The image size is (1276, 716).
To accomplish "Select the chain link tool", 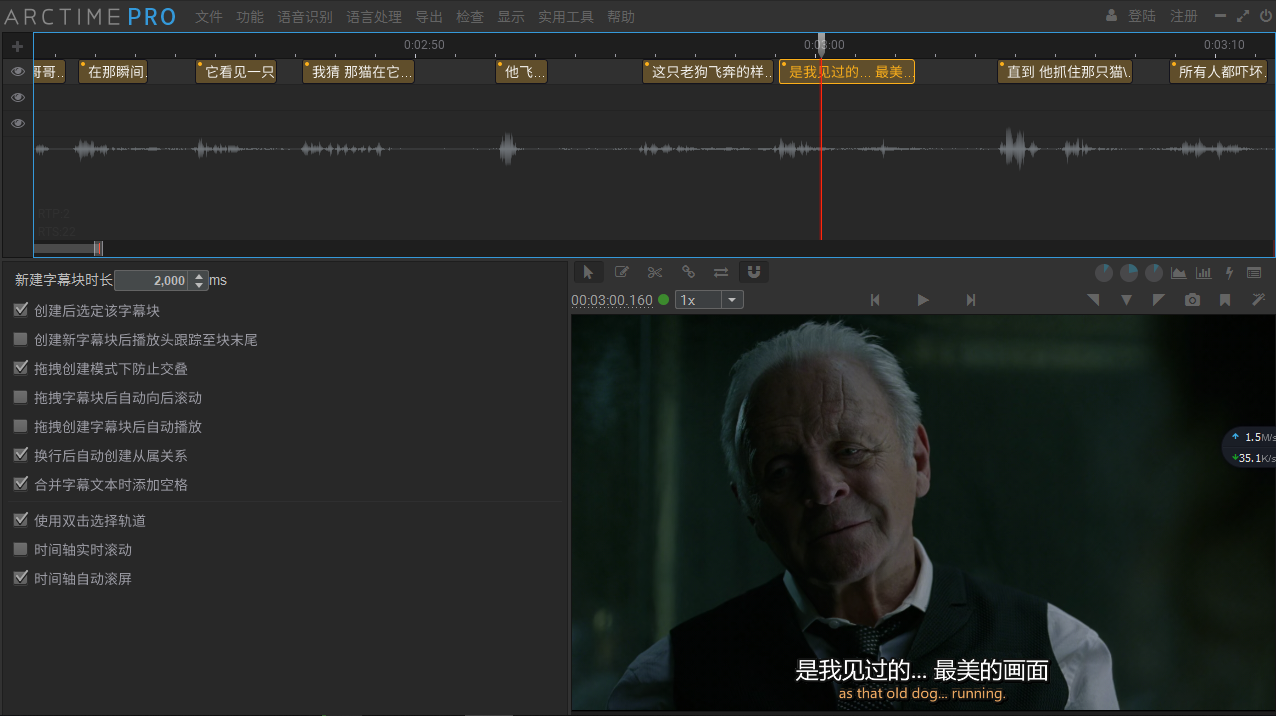I will pyautogui.click(x=688, y=272).
